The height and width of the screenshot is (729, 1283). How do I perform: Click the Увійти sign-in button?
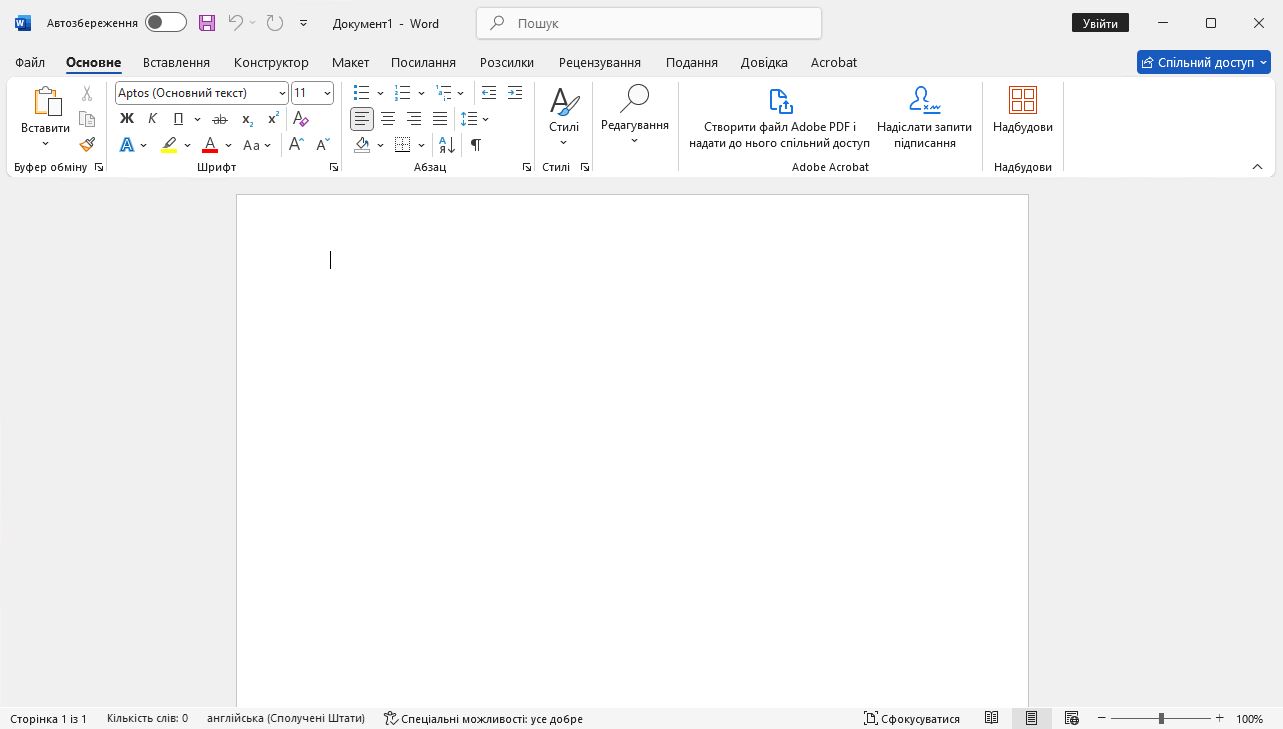point(1100,23)
